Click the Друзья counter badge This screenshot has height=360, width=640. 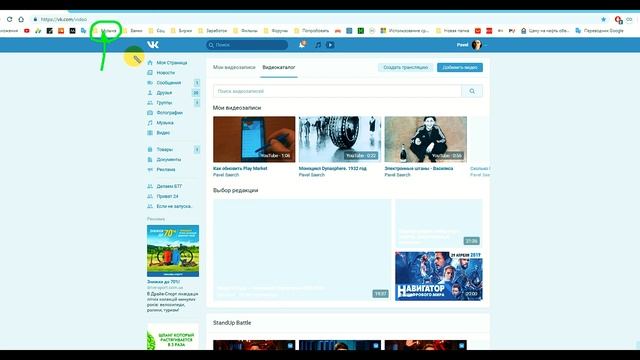coord(196,93)
